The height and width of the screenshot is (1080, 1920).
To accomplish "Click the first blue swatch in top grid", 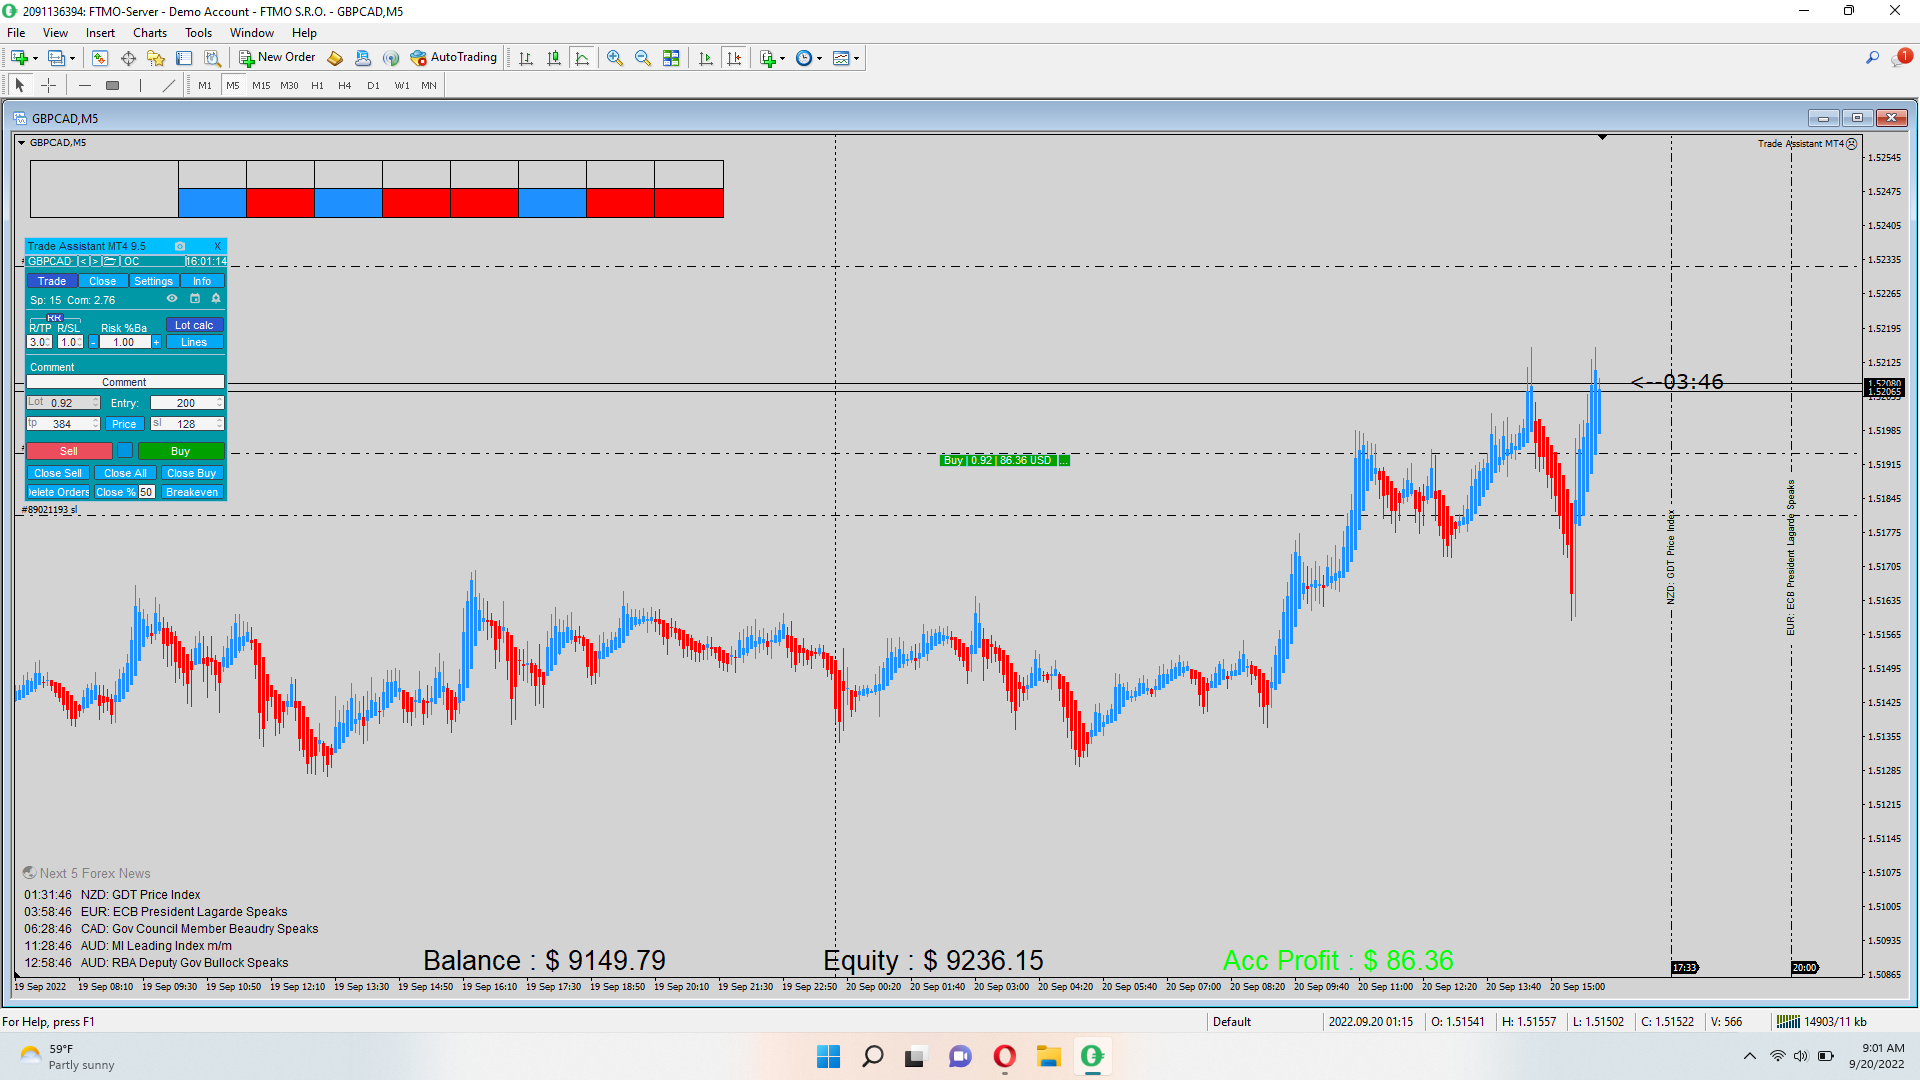I will click(212, 203).
